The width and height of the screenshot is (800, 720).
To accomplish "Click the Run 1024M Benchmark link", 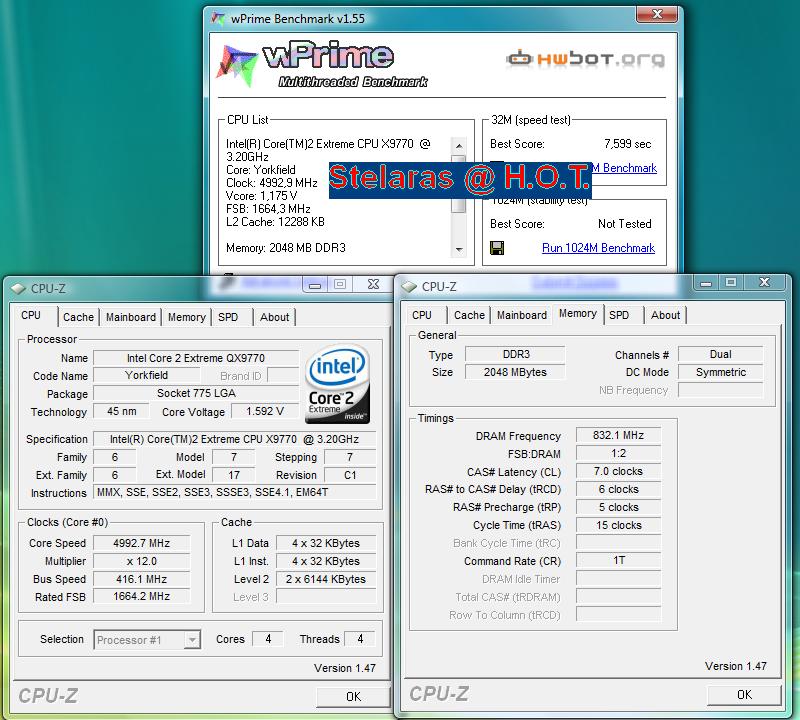I will (598, 248).
